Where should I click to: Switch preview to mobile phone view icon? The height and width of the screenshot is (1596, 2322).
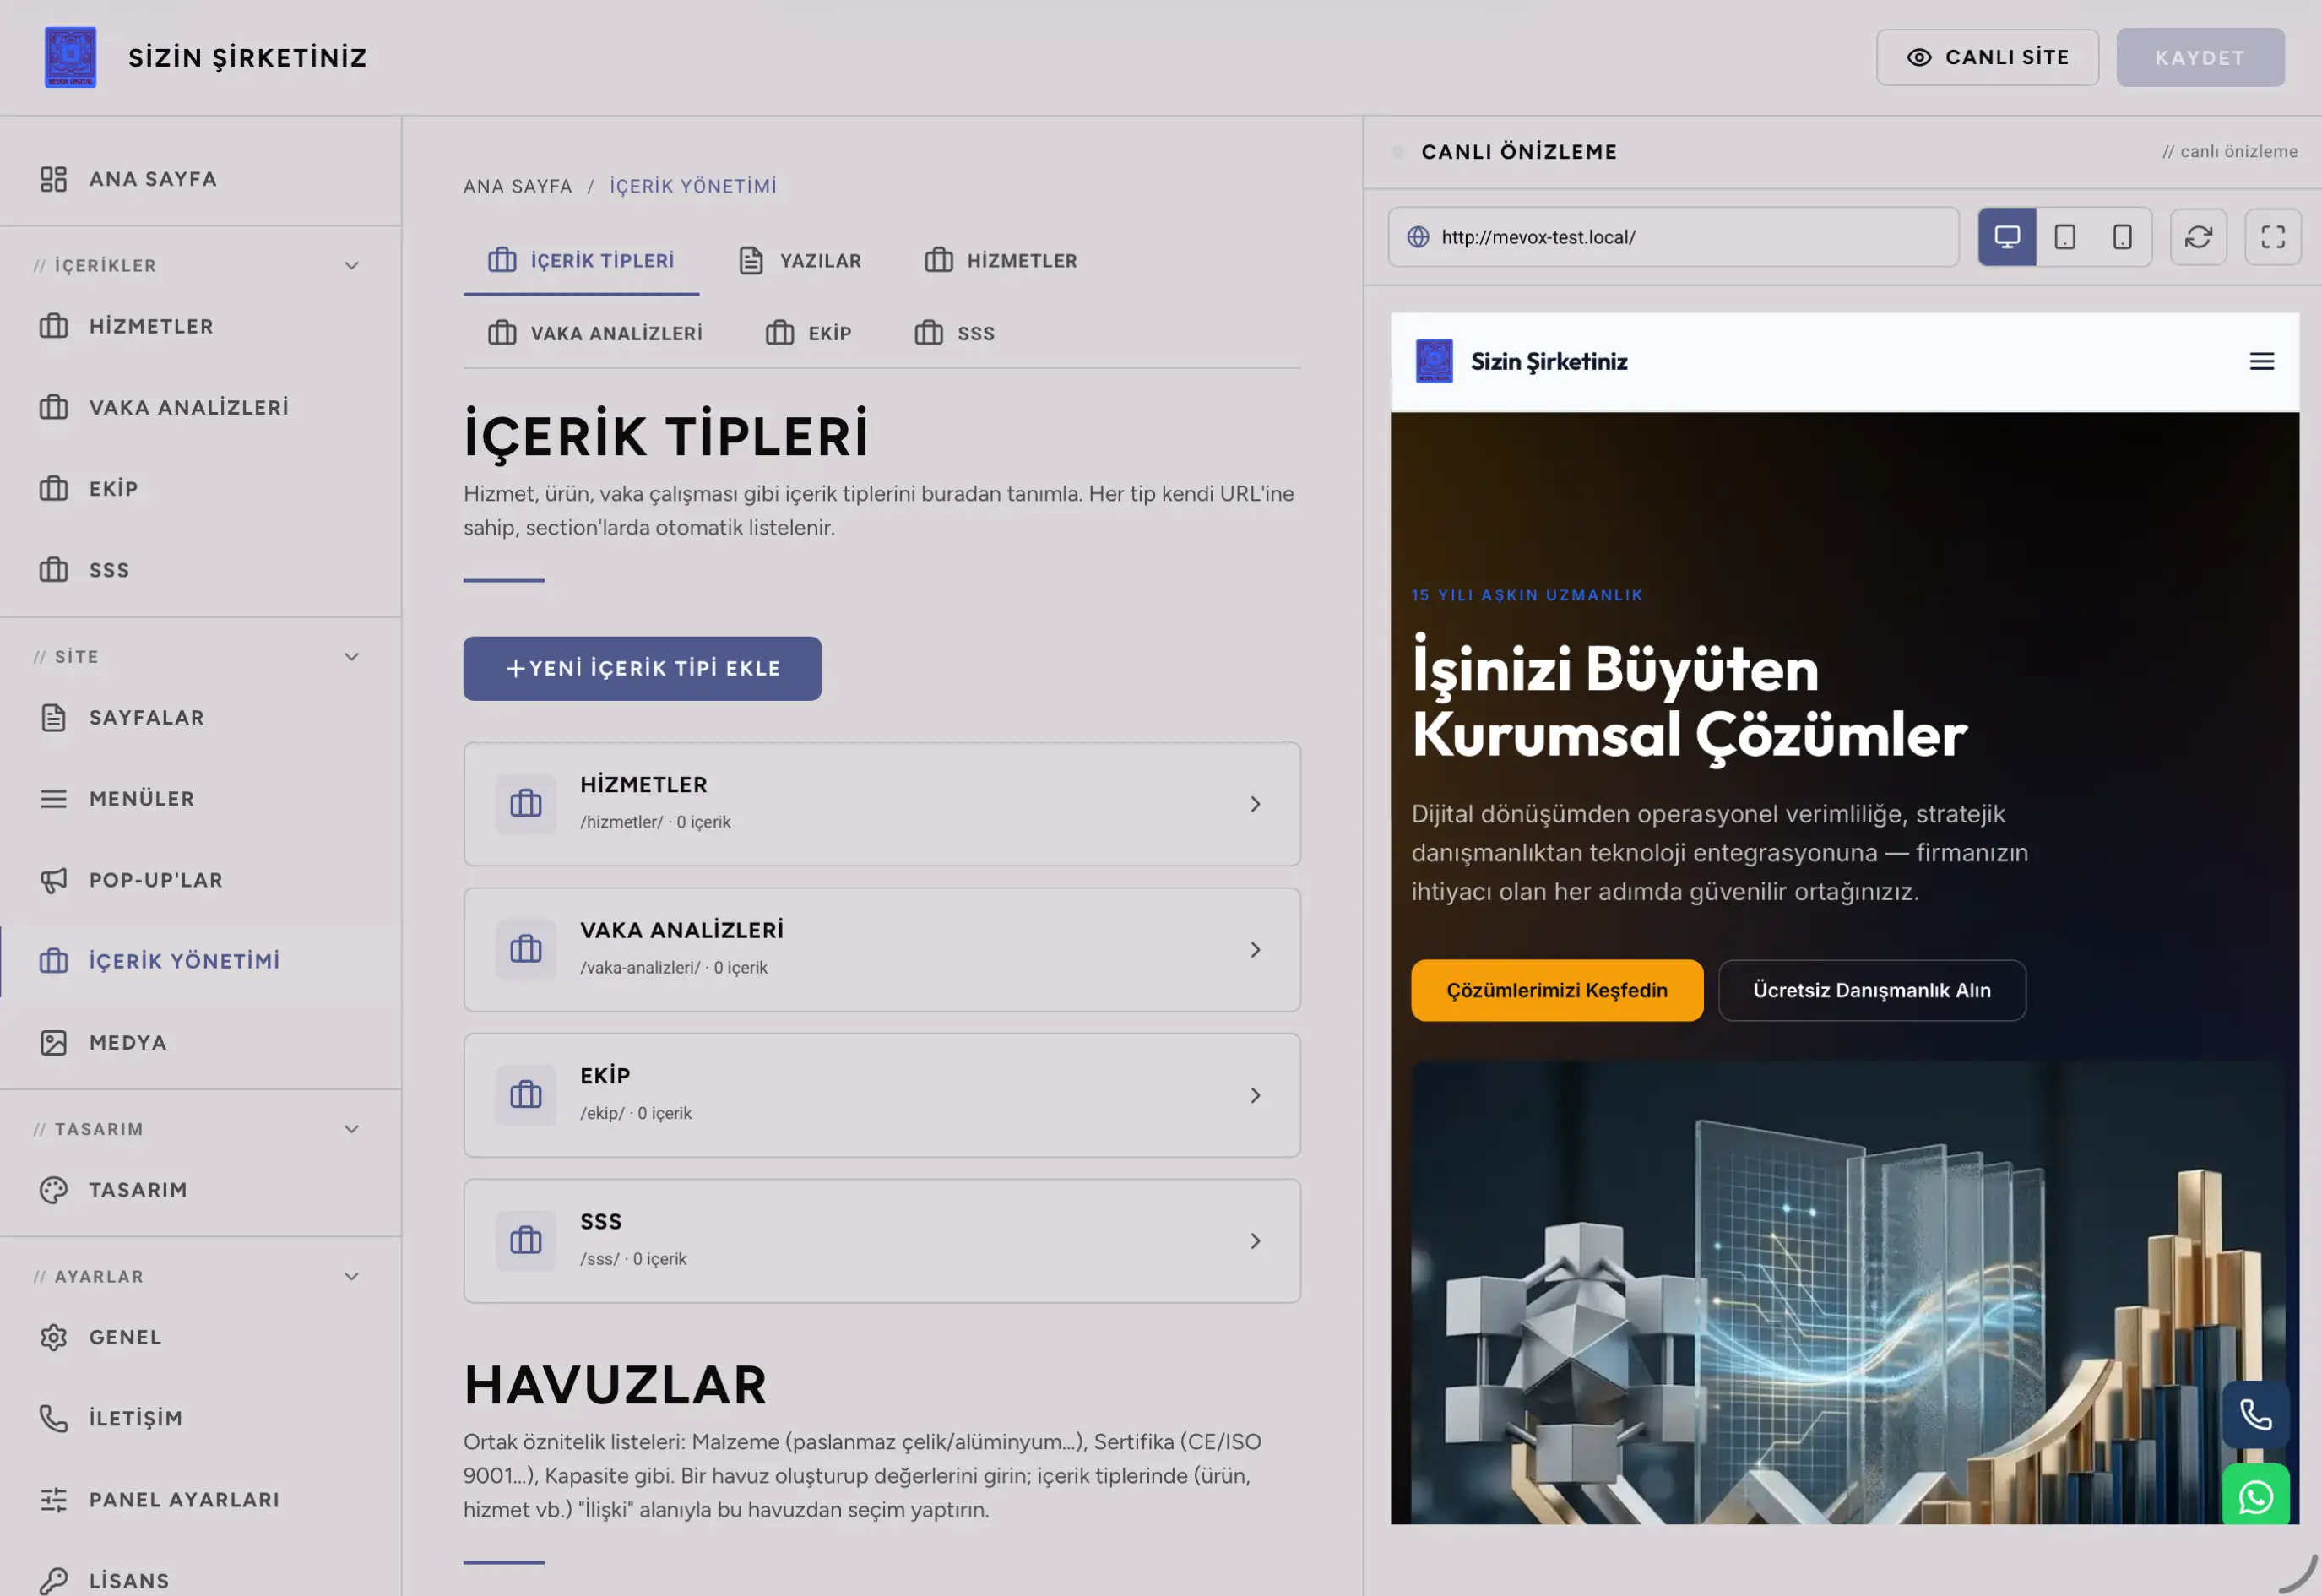[x=2122, y=237]
